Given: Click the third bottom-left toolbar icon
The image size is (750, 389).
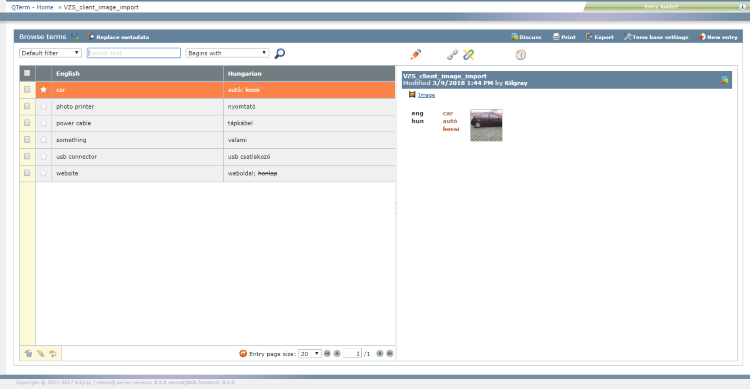Looking at the screenshot, I should coord(53,354).
